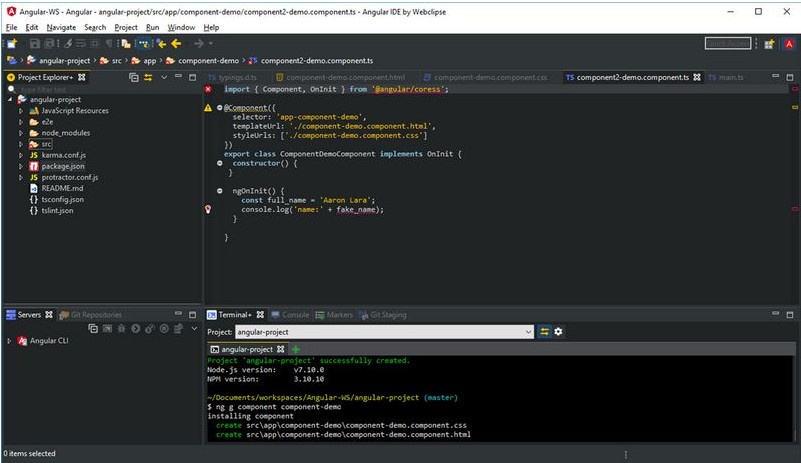The image size is (801, 463).
Task: Click the yellow Back navigation arrow
Action: (x=176, y=44)
